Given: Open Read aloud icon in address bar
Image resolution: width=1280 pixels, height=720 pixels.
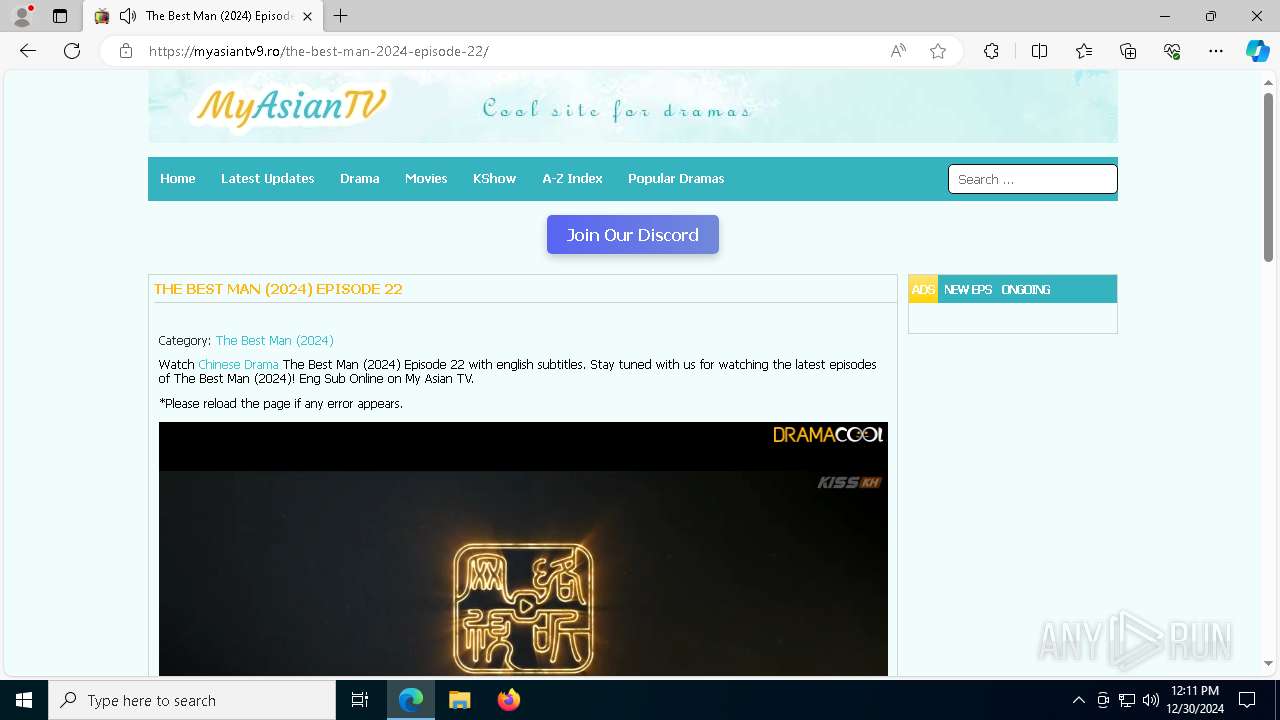Looking at the screenshot, I should [x=898, y=51].
